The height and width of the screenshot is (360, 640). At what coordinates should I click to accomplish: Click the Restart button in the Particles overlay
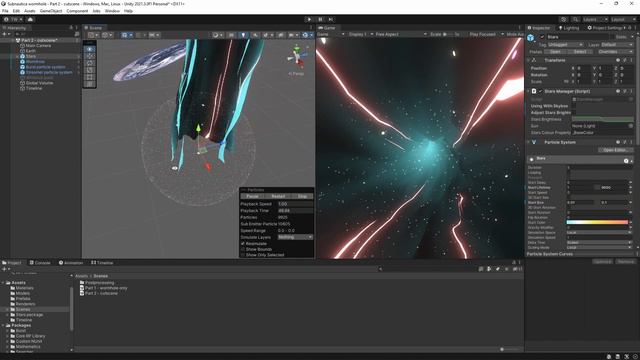point(278,196)
